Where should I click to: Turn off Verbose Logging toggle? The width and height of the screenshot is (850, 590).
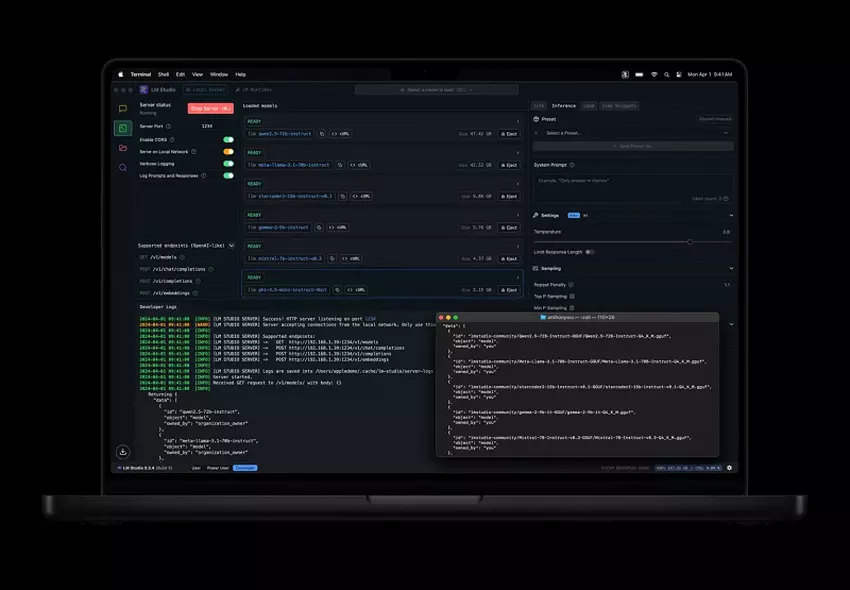228,163
